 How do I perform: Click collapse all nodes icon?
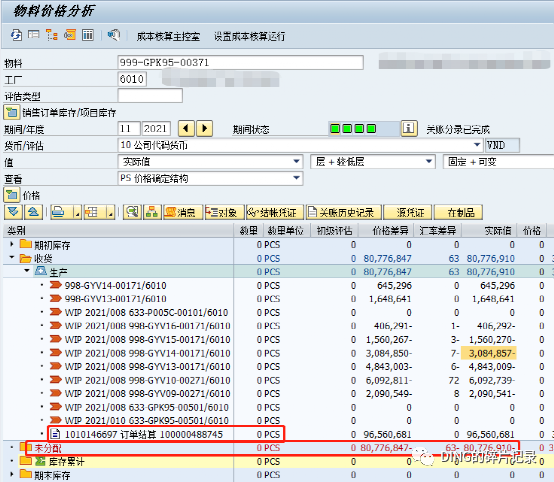33,212
